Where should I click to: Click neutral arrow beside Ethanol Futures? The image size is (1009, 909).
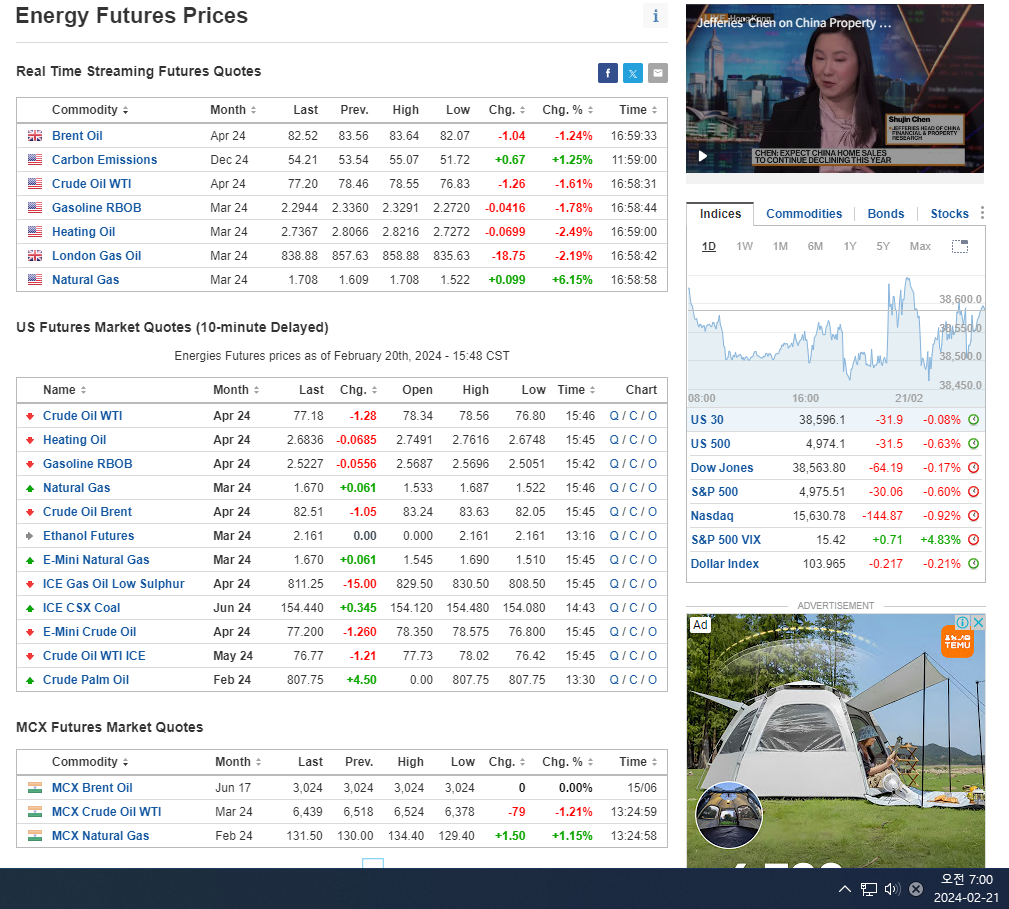click(x=30, y=536)
